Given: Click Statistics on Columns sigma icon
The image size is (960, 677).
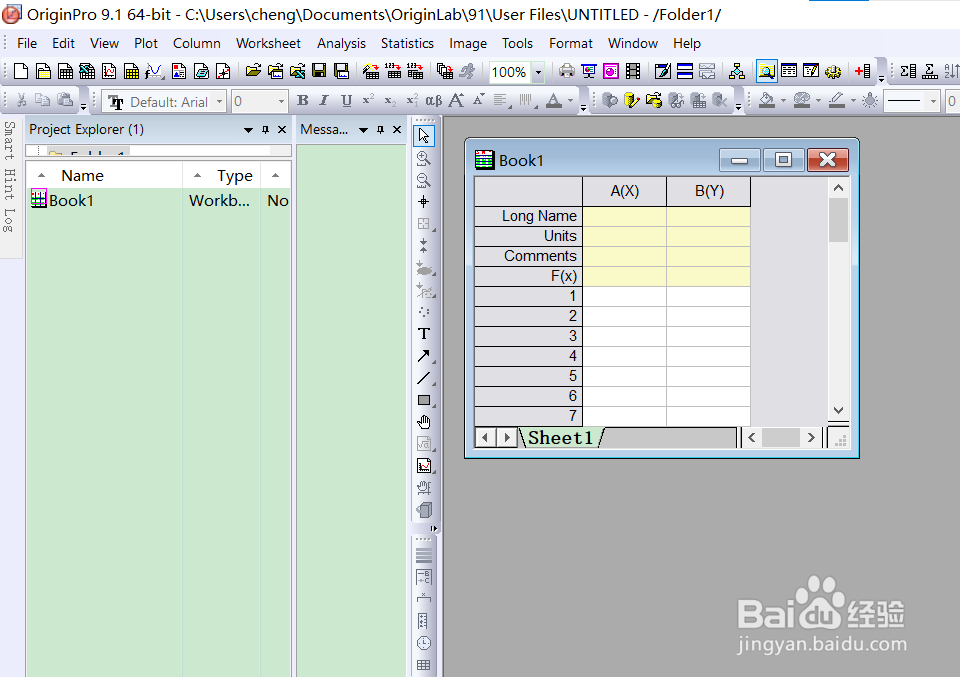Looking at the screenshot, I should pyautogui.click(x=908, y=72).
